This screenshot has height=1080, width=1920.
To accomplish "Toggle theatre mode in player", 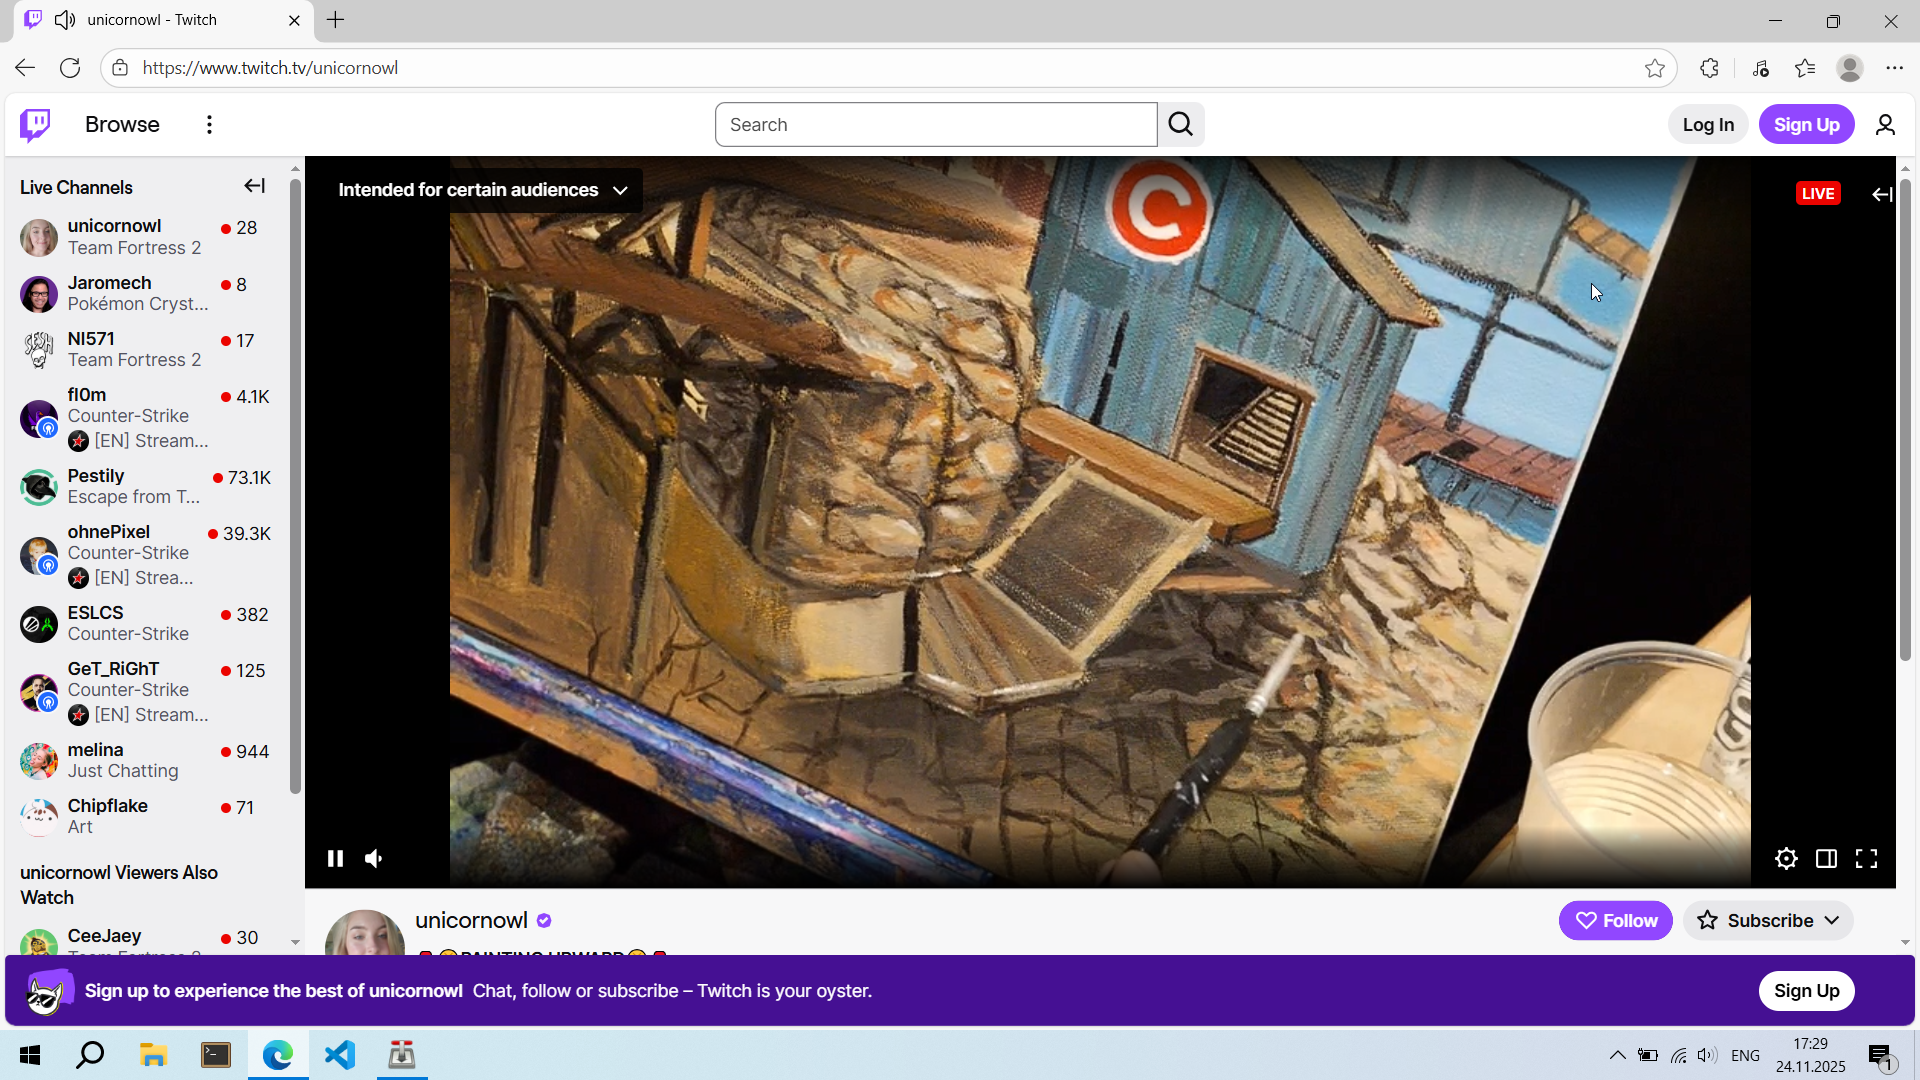I will pos(1826,859).
